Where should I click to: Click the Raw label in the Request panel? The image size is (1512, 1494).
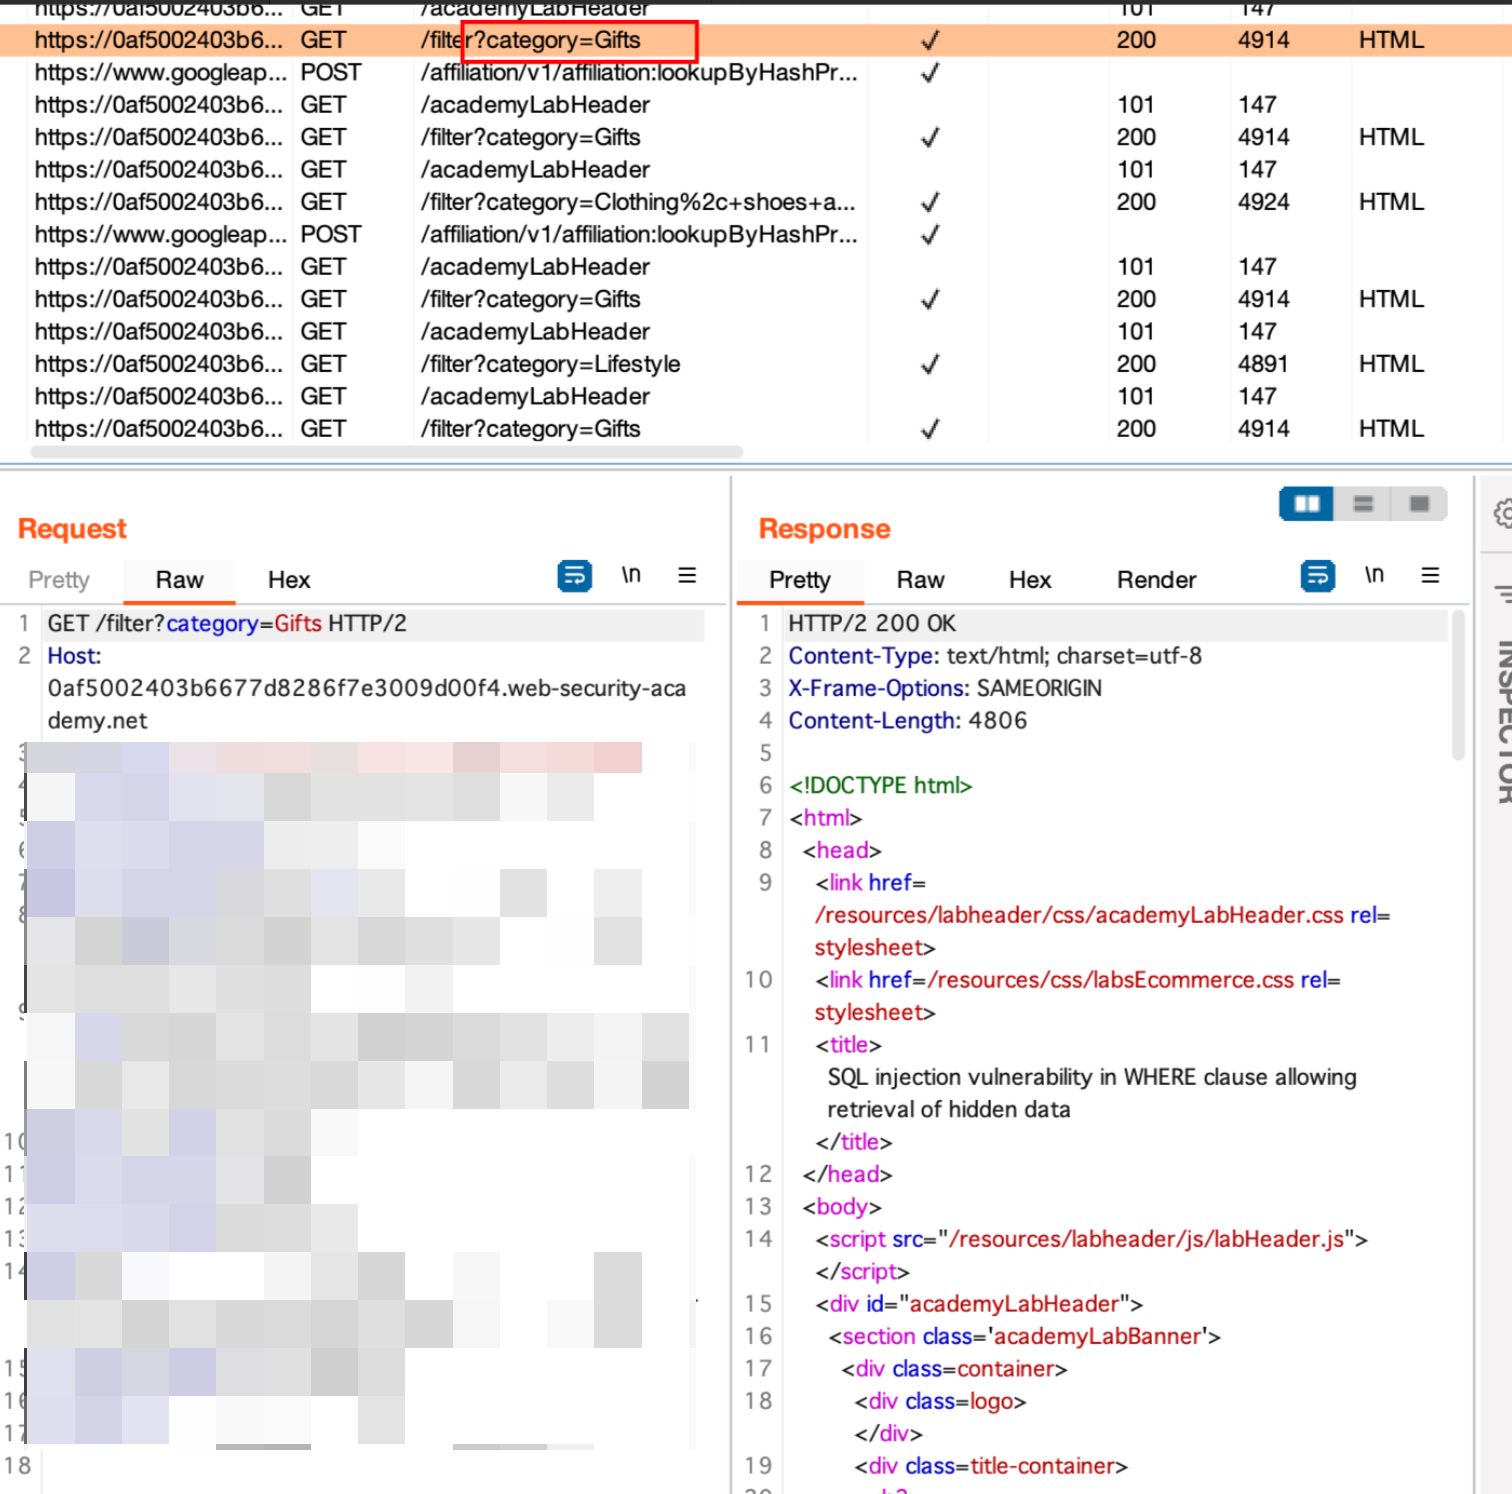179,580
